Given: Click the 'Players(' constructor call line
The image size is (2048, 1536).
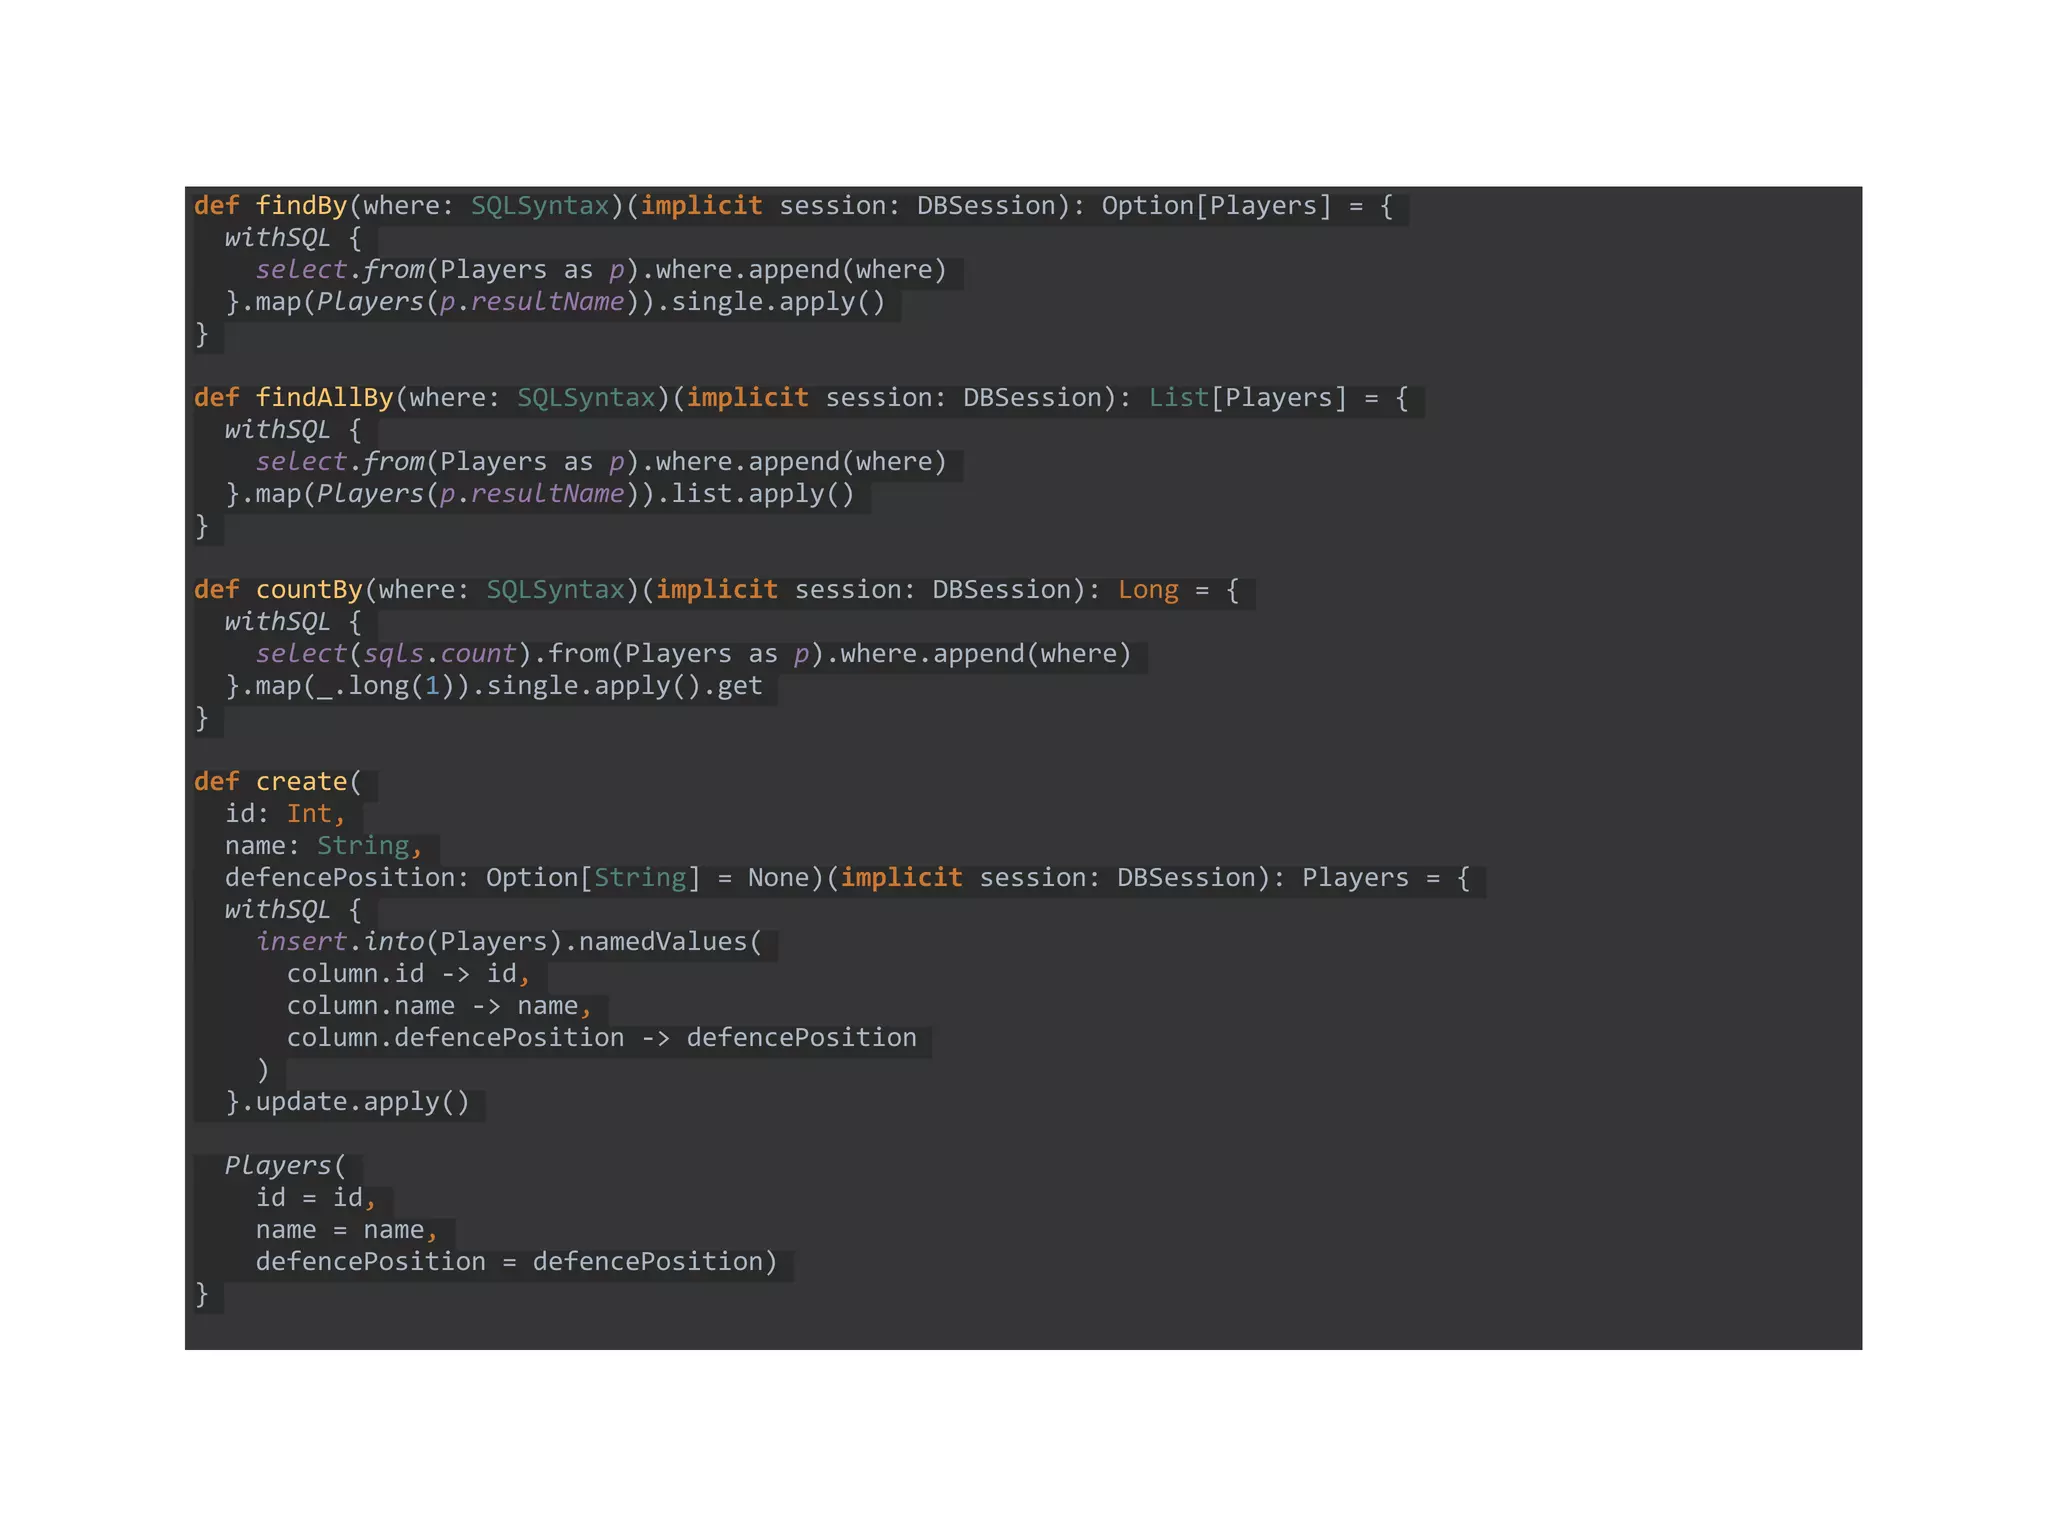Looking at the screenshot, I should pos(285,1166).
